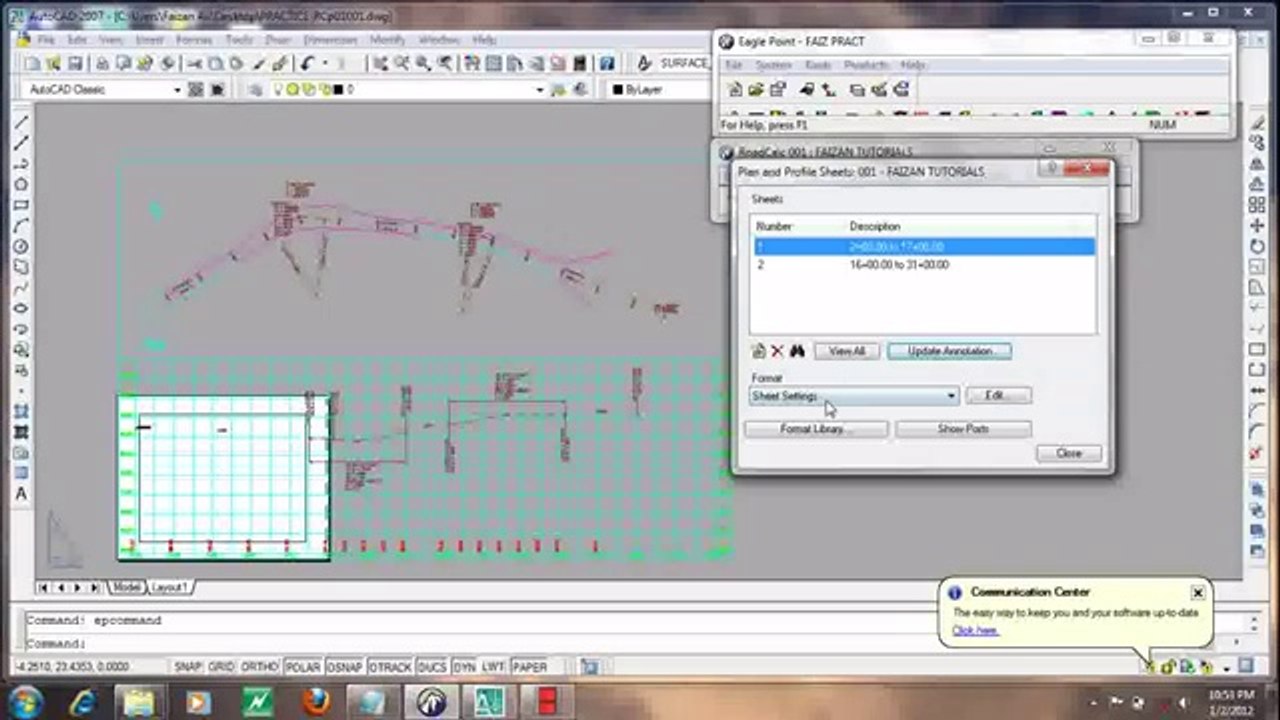
Task: Toggle ORTHO mode in status bar
Action: coord(260,667)
